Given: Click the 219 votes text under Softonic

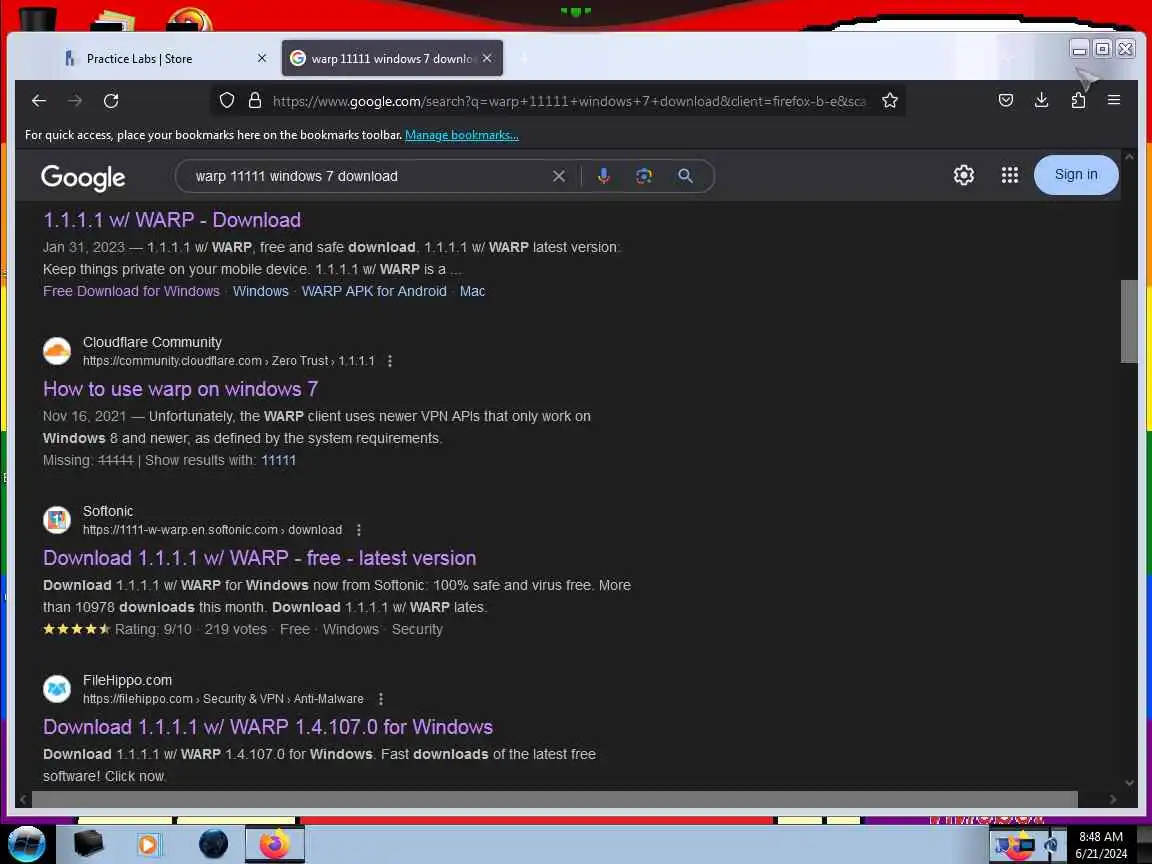Looking at the screenshot, I should (235, 630).
